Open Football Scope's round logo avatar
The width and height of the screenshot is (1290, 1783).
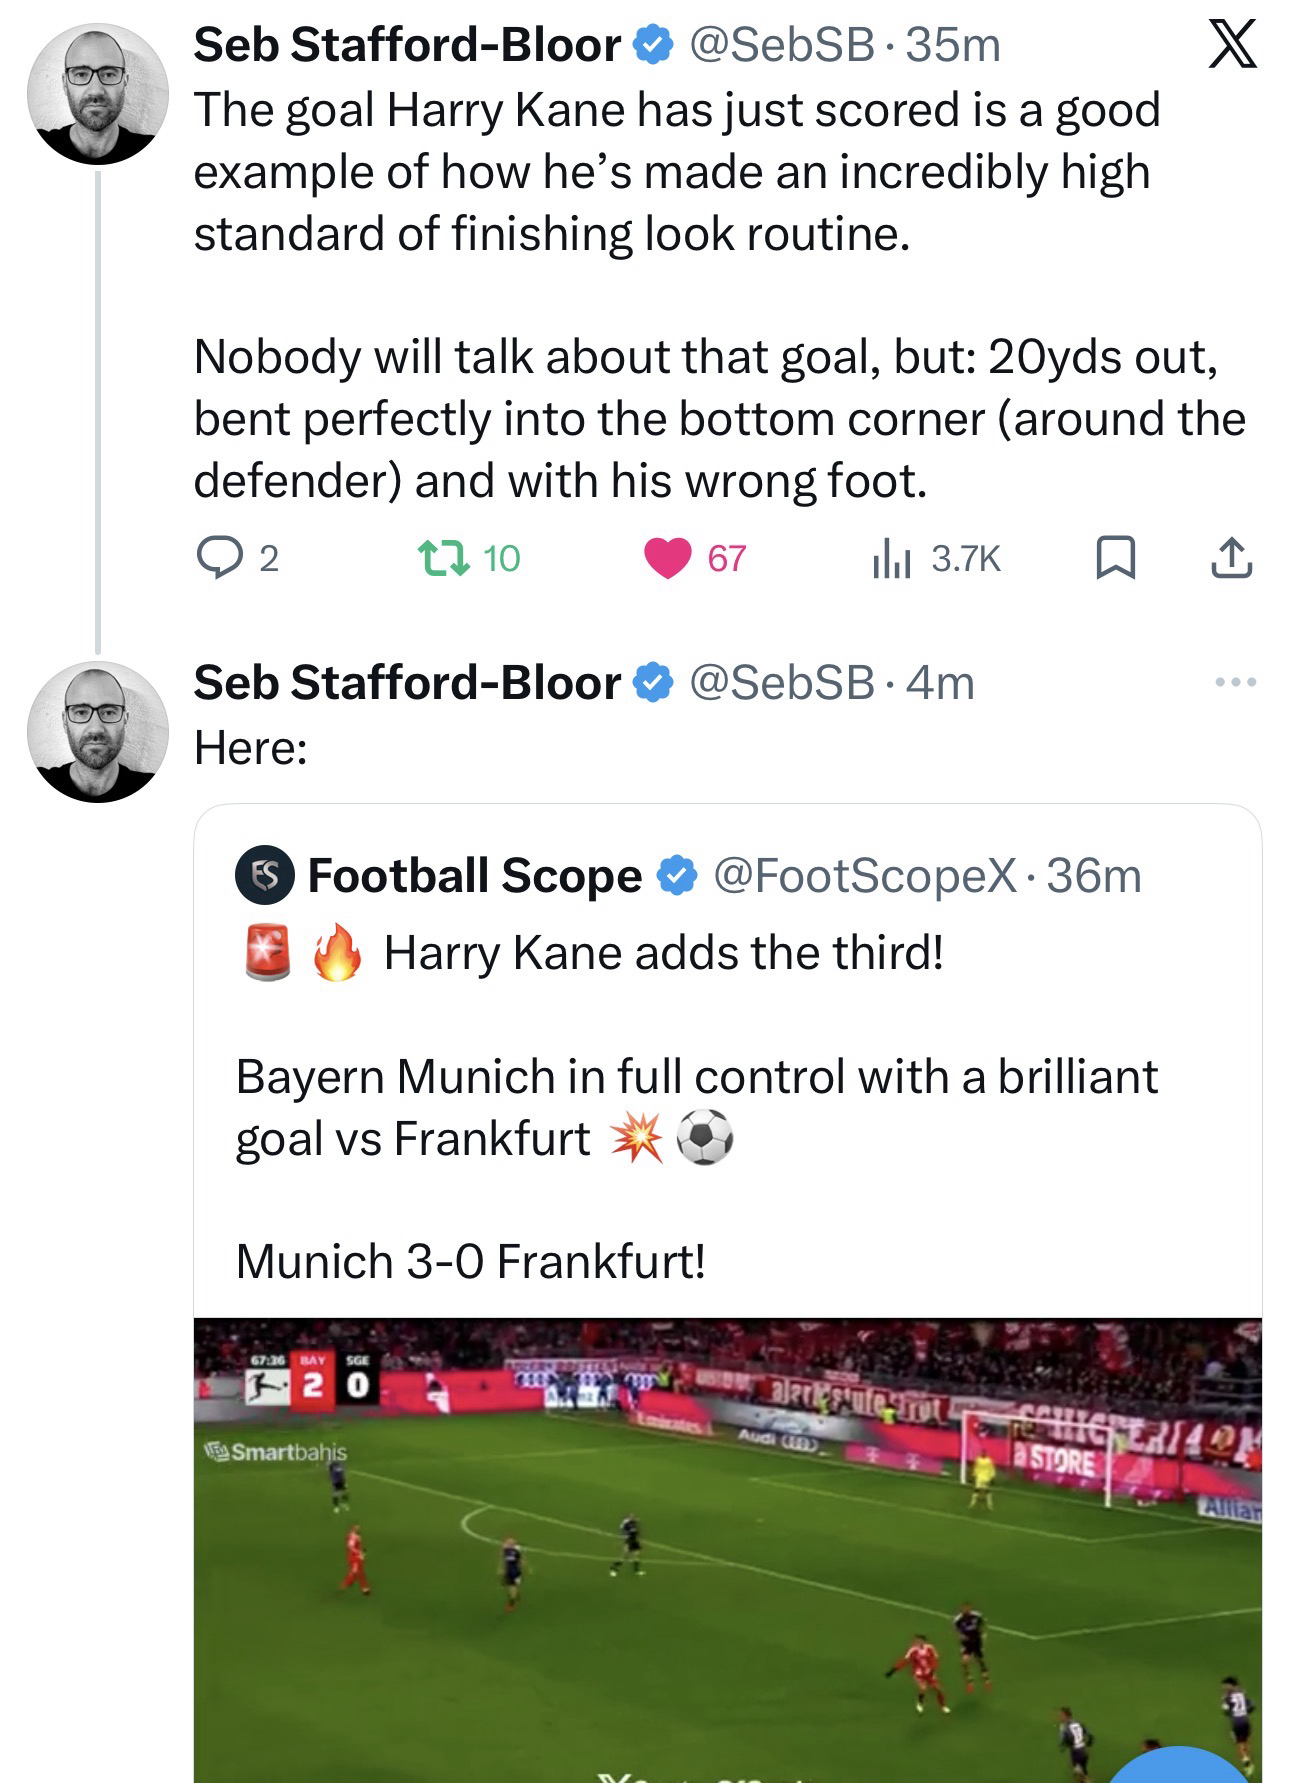pos(264,875)
